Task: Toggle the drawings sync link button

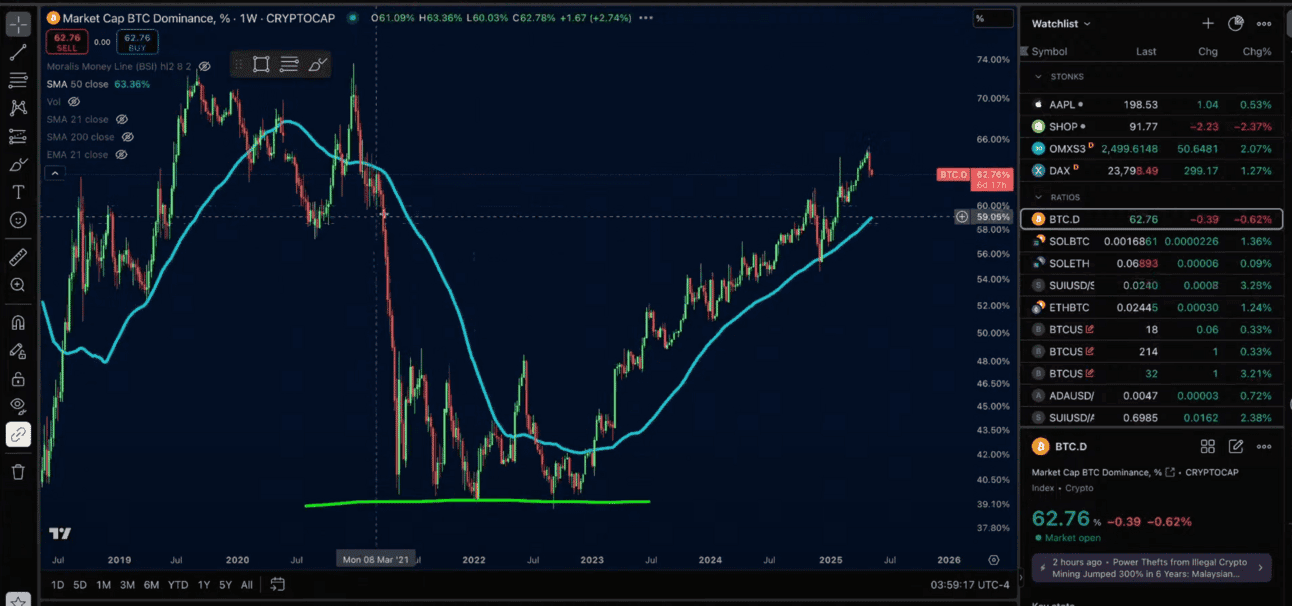Action: [18, 434]
